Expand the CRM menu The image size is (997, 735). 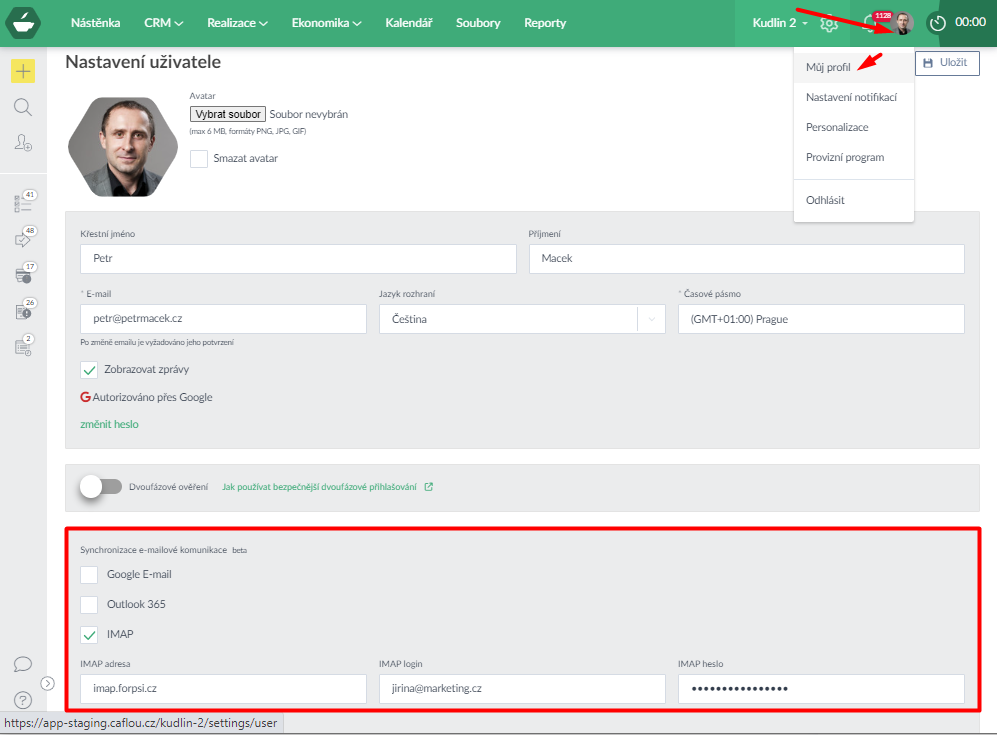pos(163,23)
